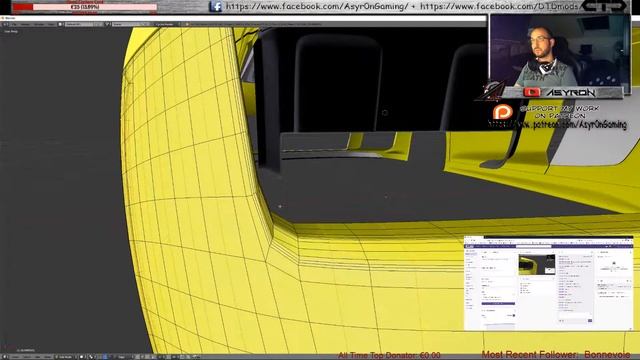Open the screen layout name dropdown
The height and width of the screenshot is (360, 640).
tap(79, 24)
